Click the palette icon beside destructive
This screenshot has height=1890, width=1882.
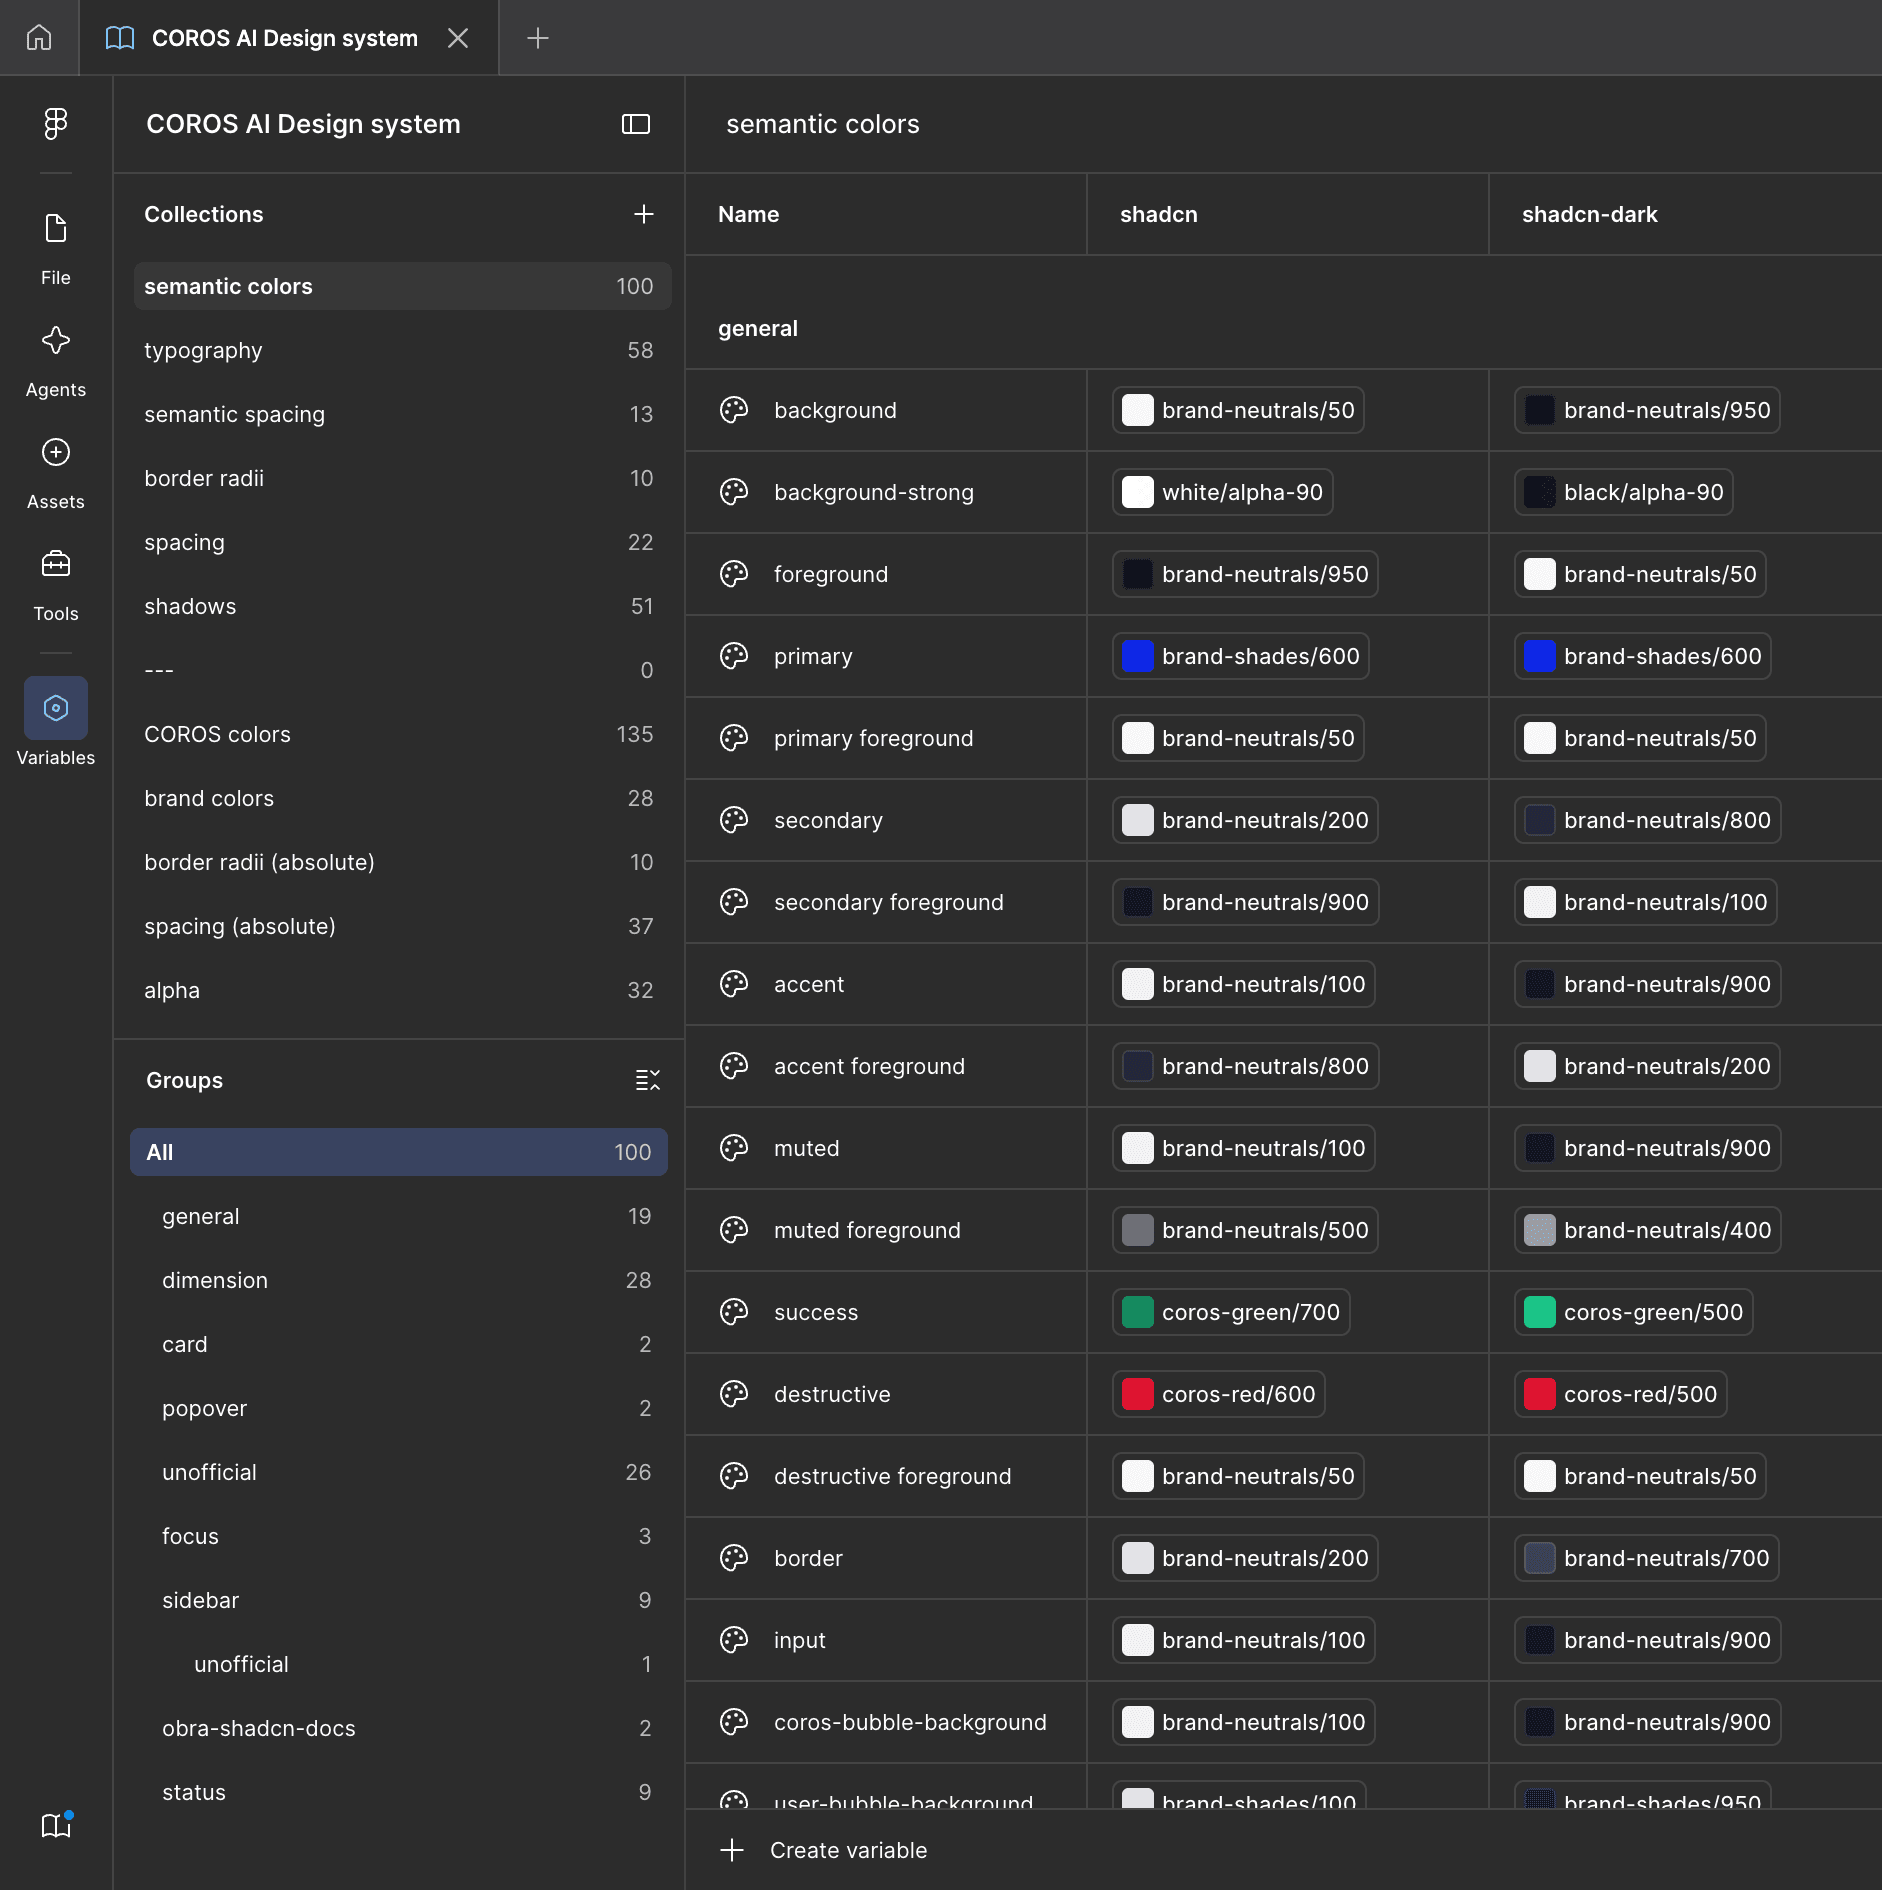[x=734, y=1394]
